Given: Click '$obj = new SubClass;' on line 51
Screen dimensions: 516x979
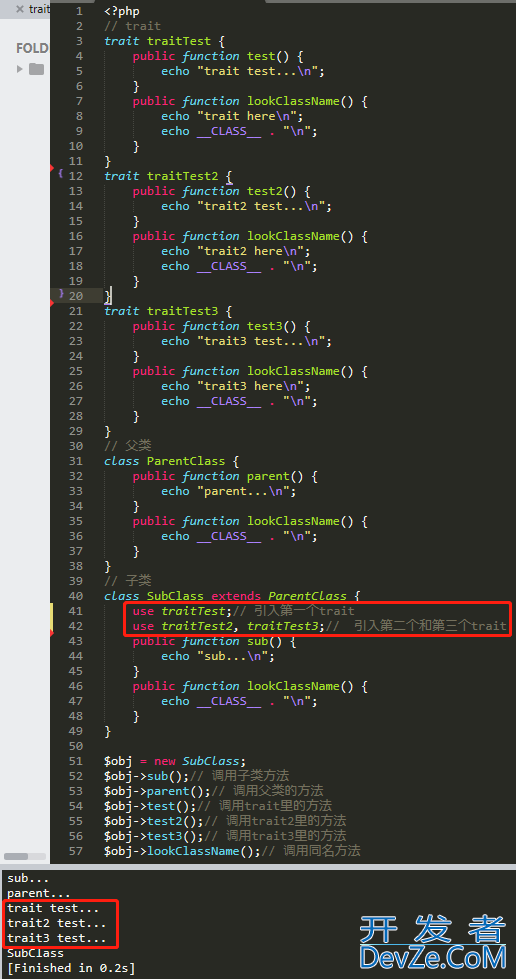Looking at the screenshot, I should pos(176,761).
